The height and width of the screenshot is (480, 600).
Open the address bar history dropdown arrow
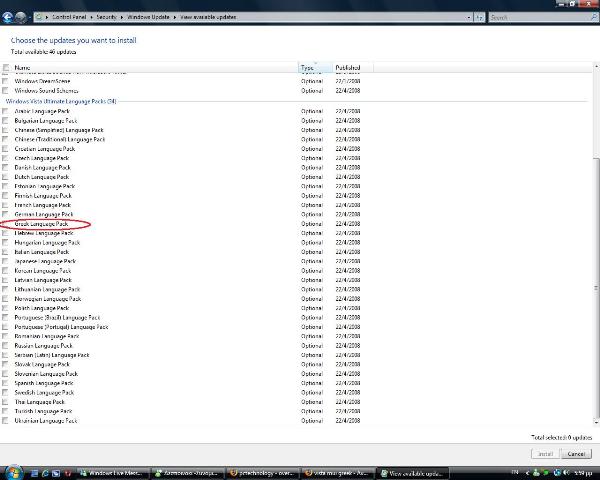point(469,17)
